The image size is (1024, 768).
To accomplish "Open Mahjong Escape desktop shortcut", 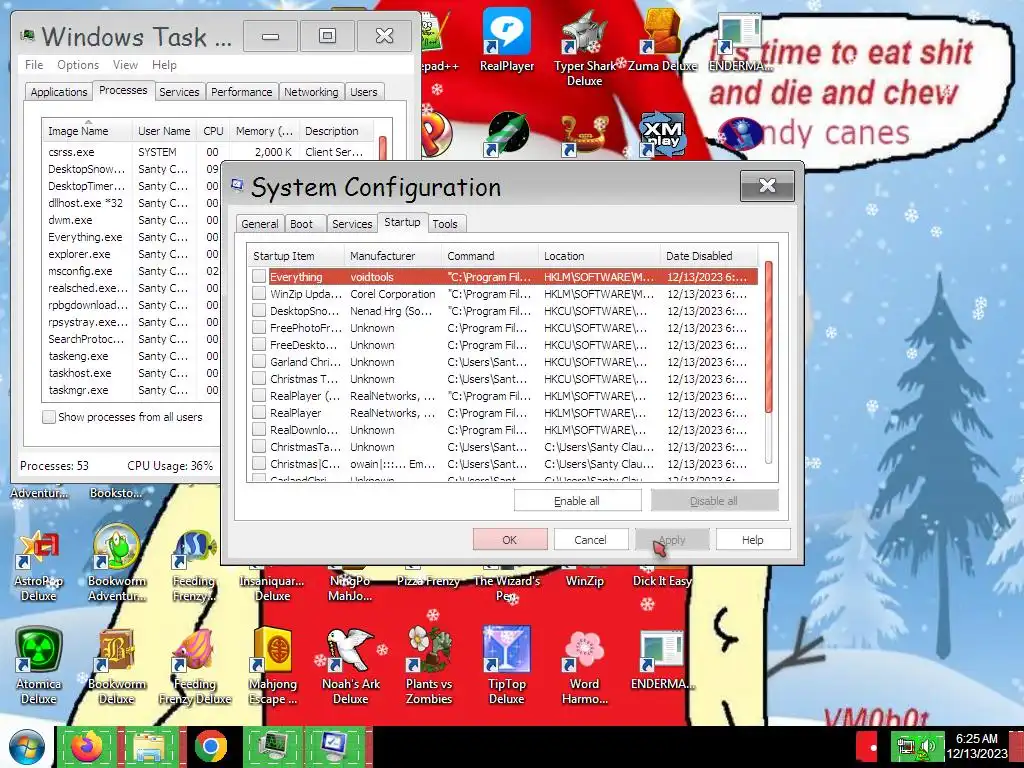I will point(273,666).
